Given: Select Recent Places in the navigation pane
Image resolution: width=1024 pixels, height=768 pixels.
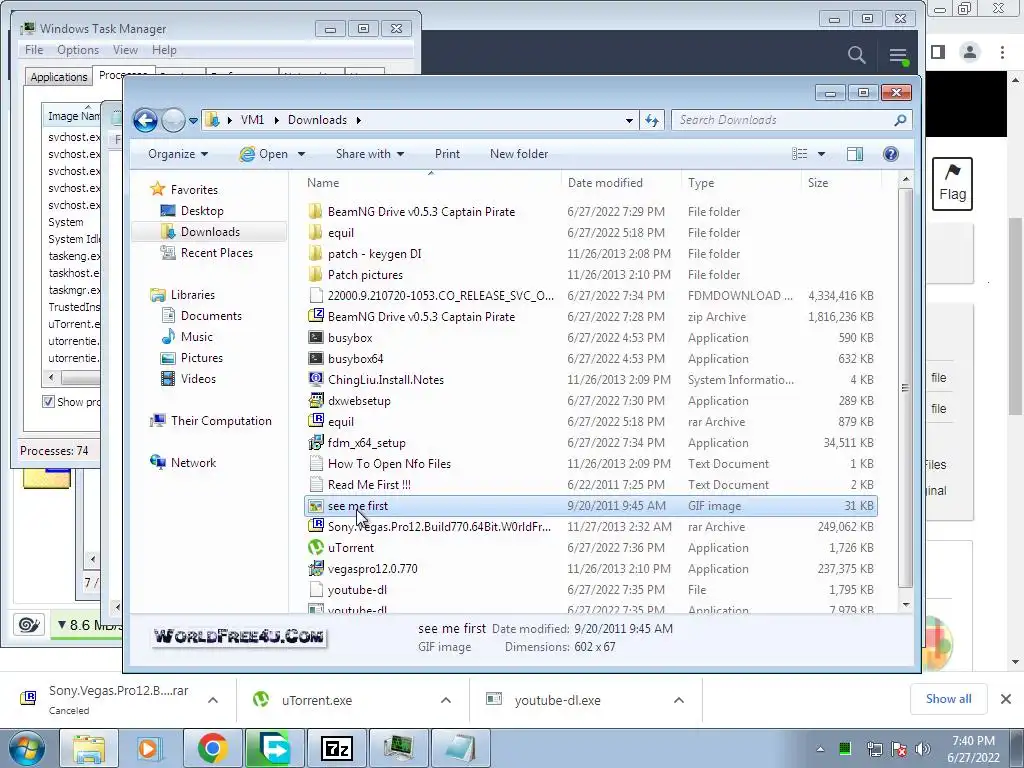Looking at the screenshot, I should (216, 253).
